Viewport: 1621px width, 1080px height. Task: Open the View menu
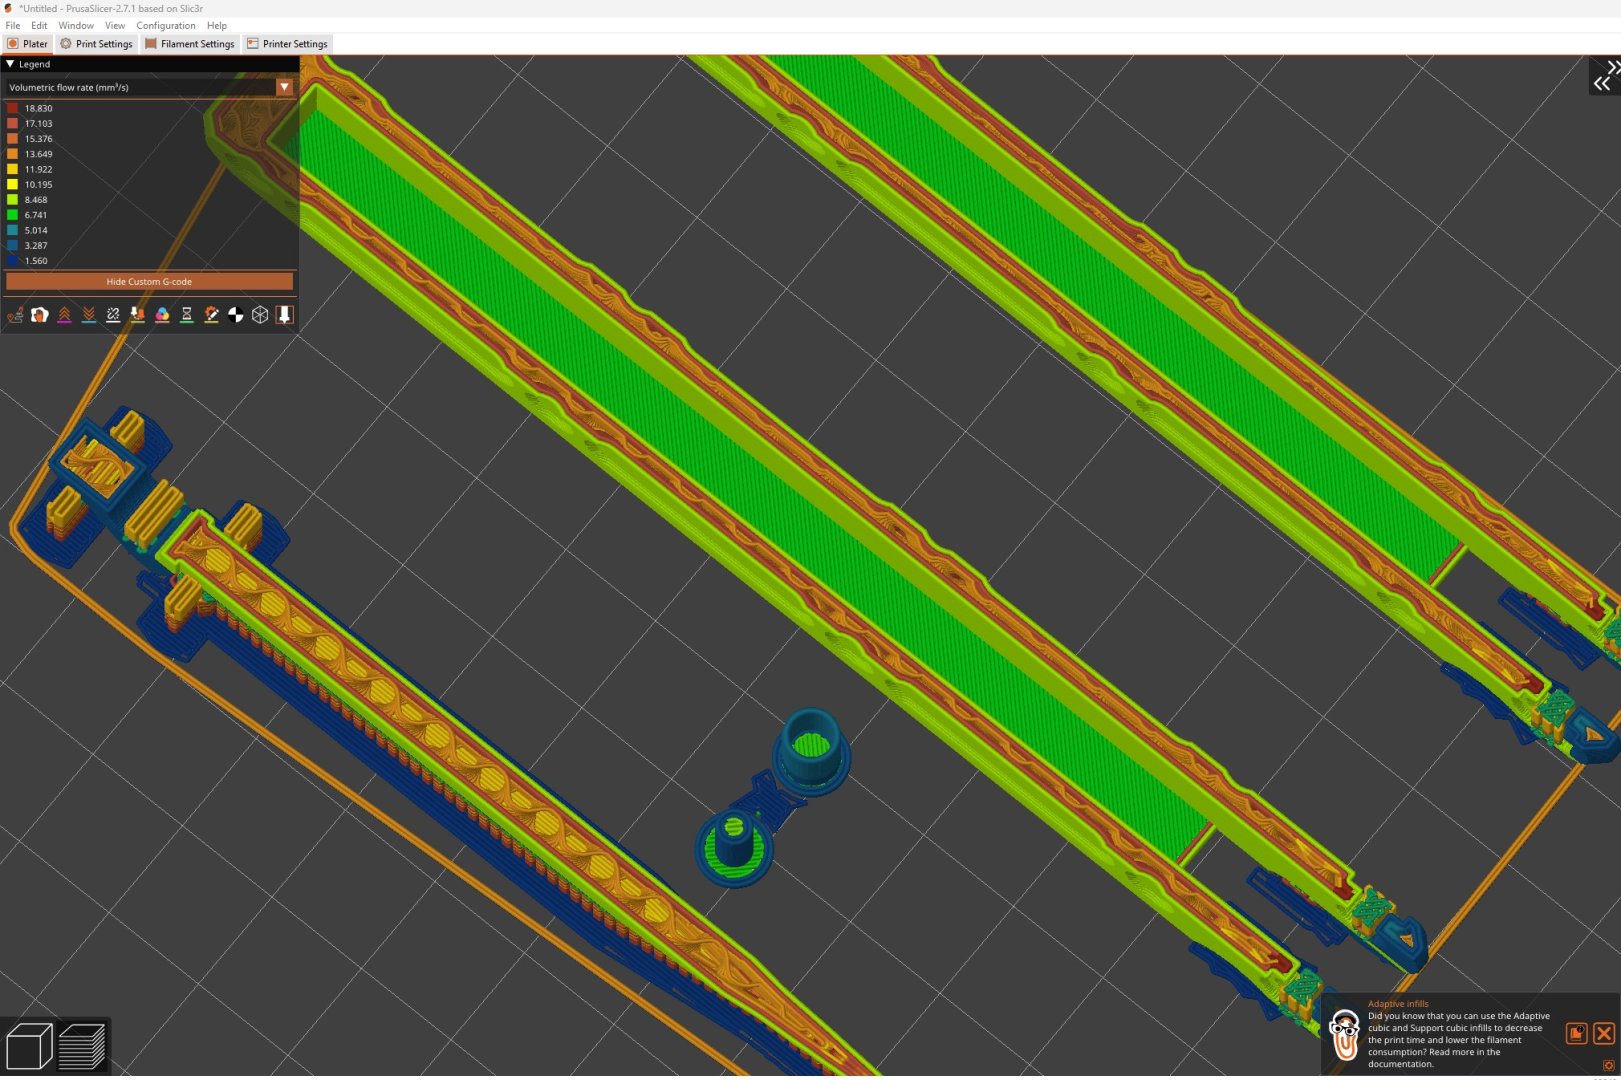[x=115, y=25]
